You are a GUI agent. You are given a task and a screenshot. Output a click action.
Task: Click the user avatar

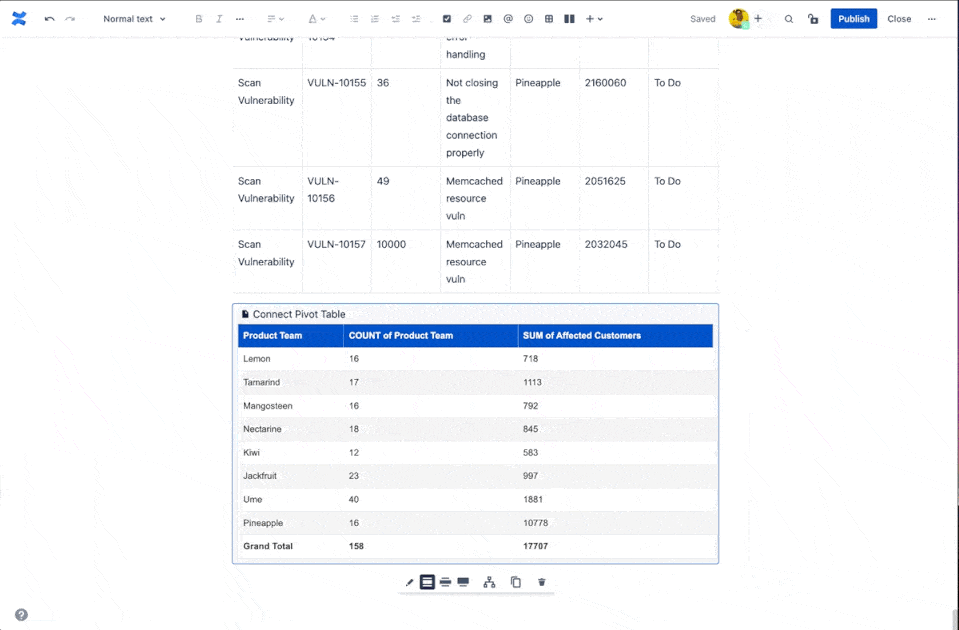click(739, 18)
